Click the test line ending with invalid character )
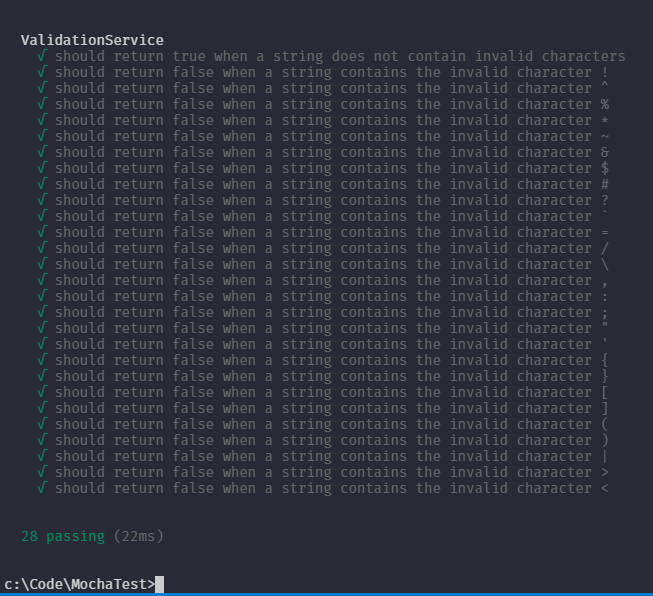Viewport: 653px width, 596px height. pos(323,440)
